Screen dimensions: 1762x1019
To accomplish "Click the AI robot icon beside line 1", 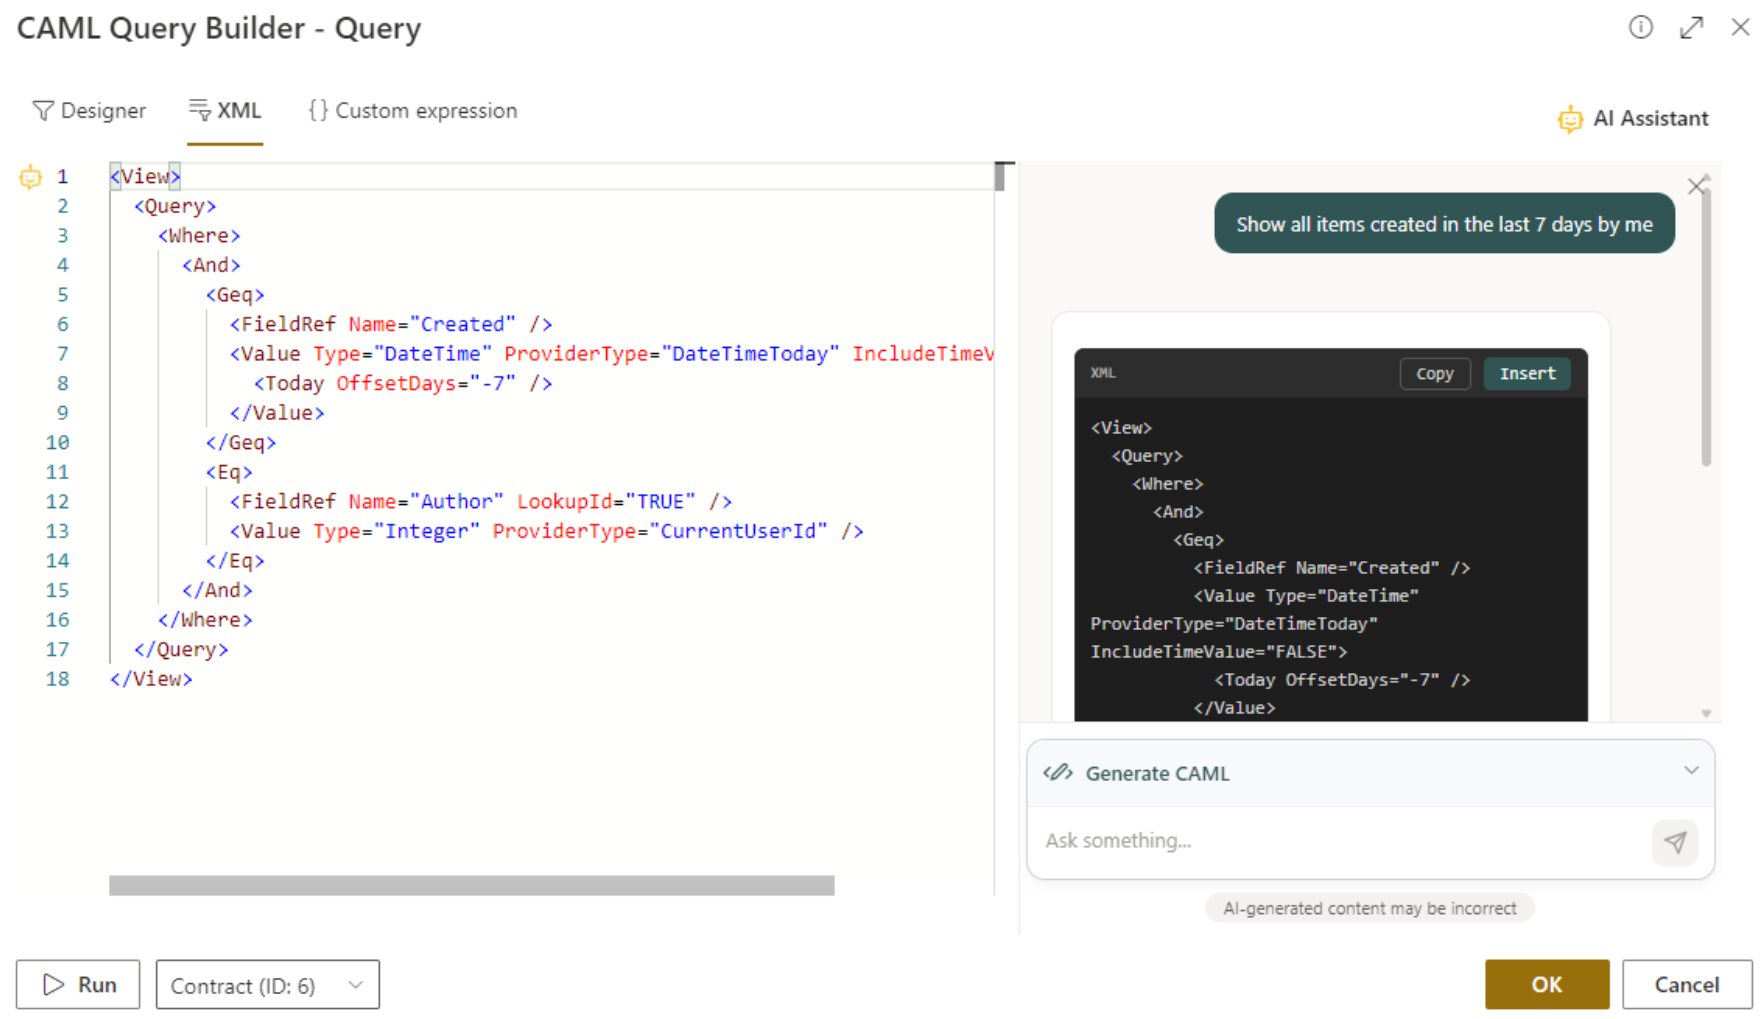I will pyautogui.click(x=30, y=177).
